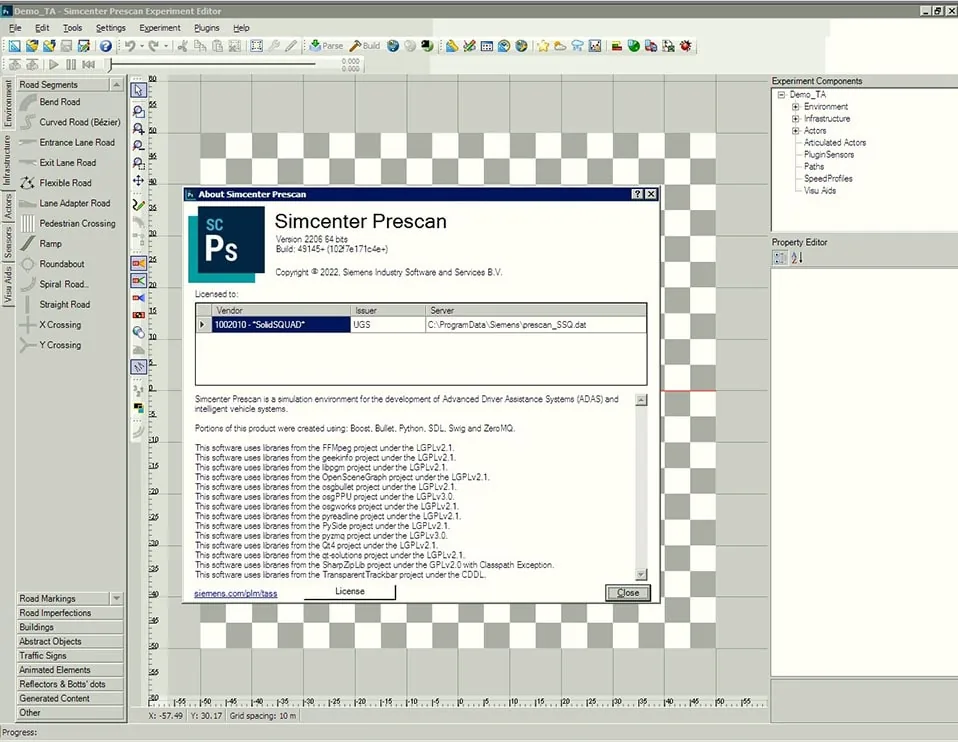Viewport: 958px width, 742px height.
Task: Expand the Road Markings section arrow
Action: [x=116, y=598]
